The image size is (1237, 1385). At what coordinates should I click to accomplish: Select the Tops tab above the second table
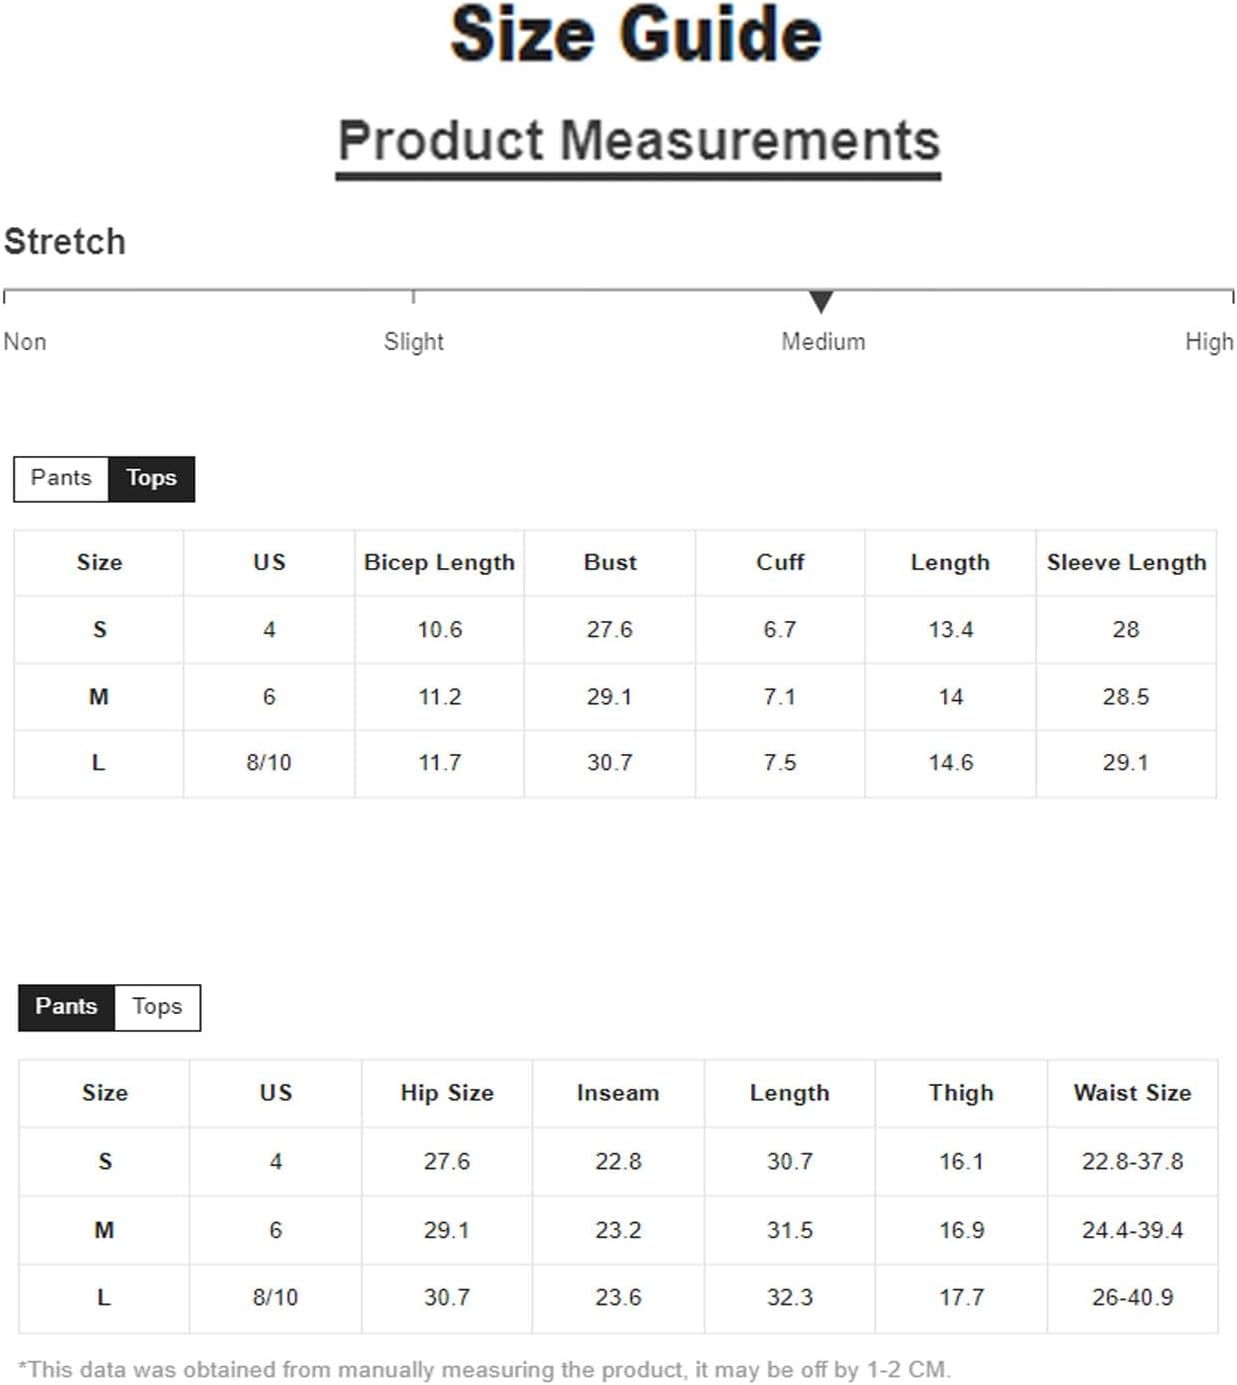coord(158,1007)
